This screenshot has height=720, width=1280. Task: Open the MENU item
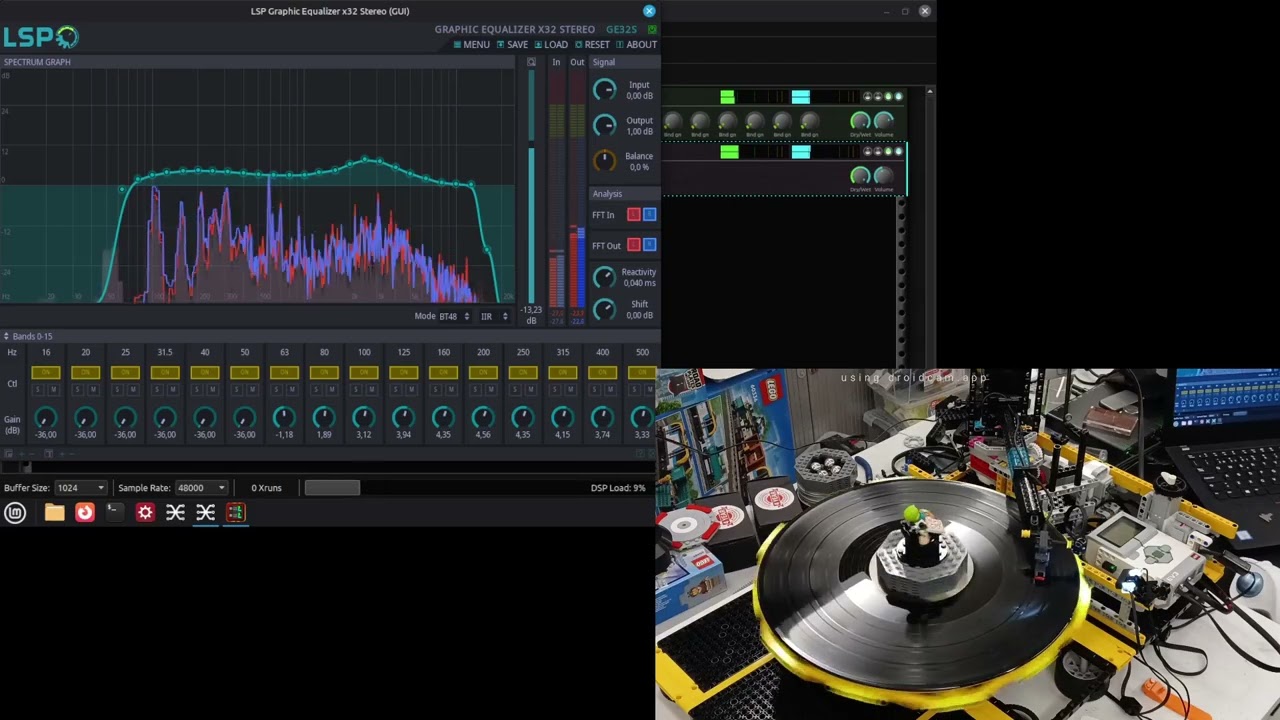472,45
